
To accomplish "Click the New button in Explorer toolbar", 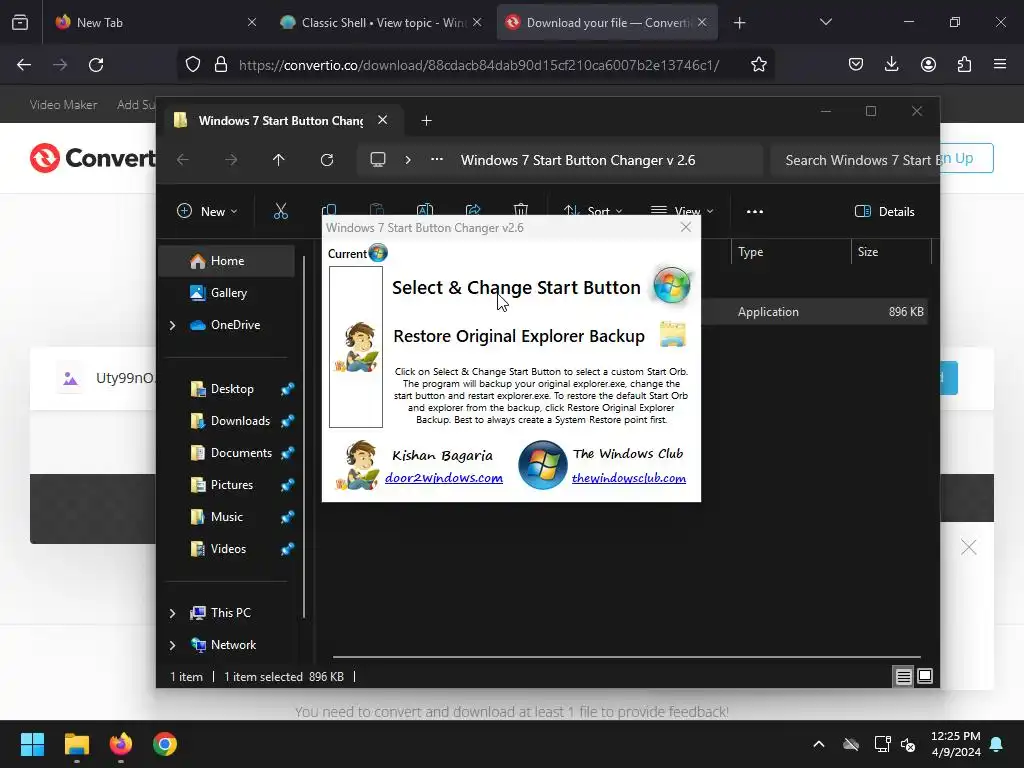I will (x=207, y=211).
